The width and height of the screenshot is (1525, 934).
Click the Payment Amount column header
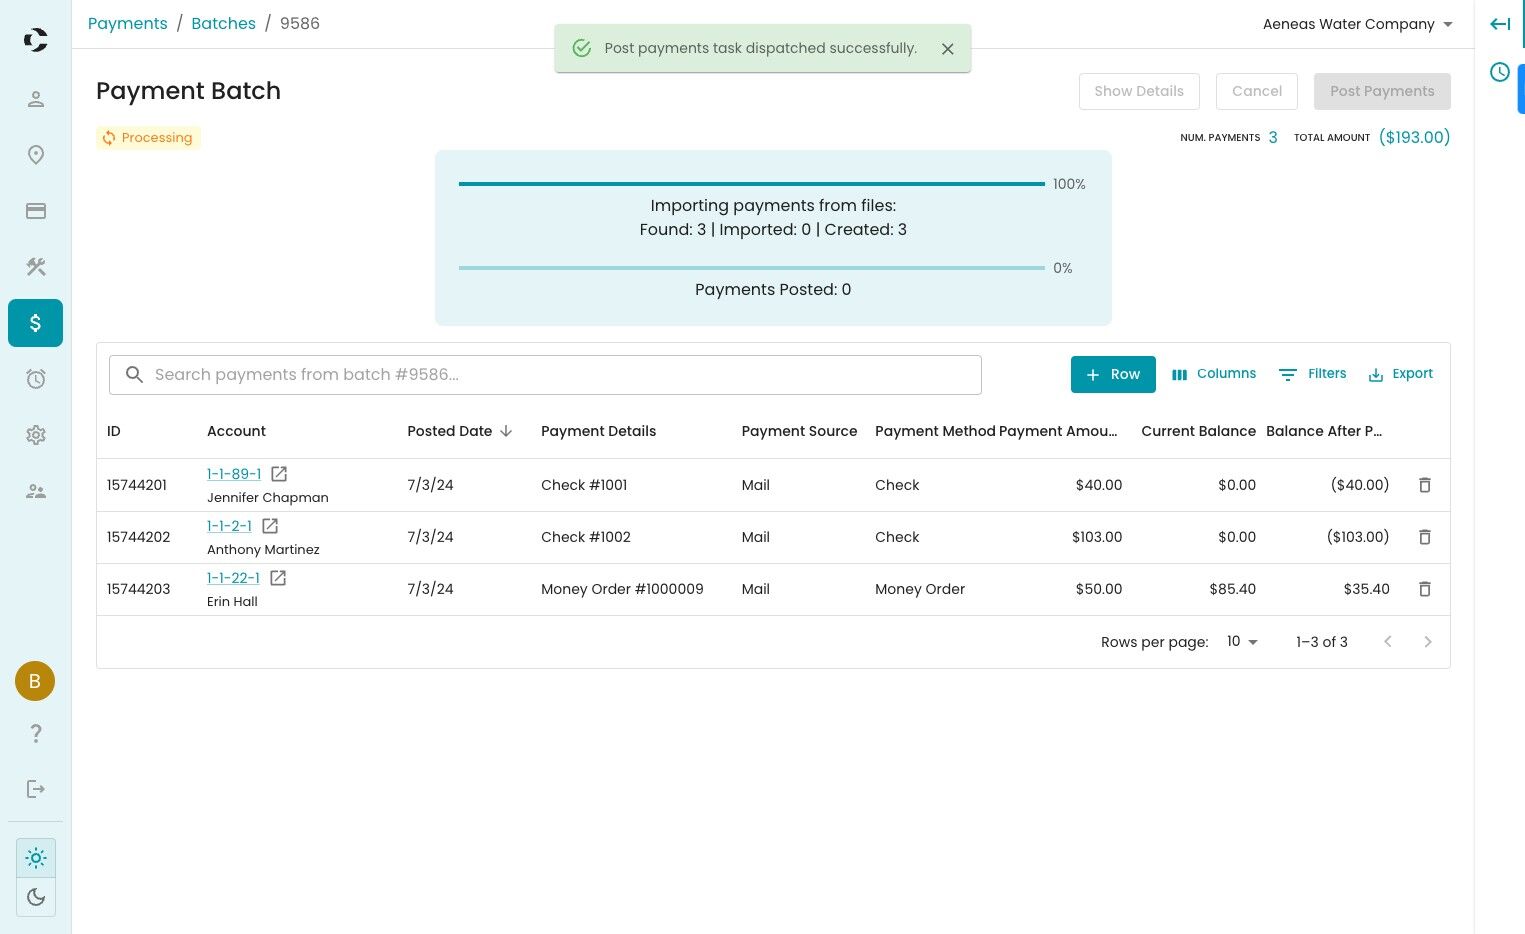1058,431
